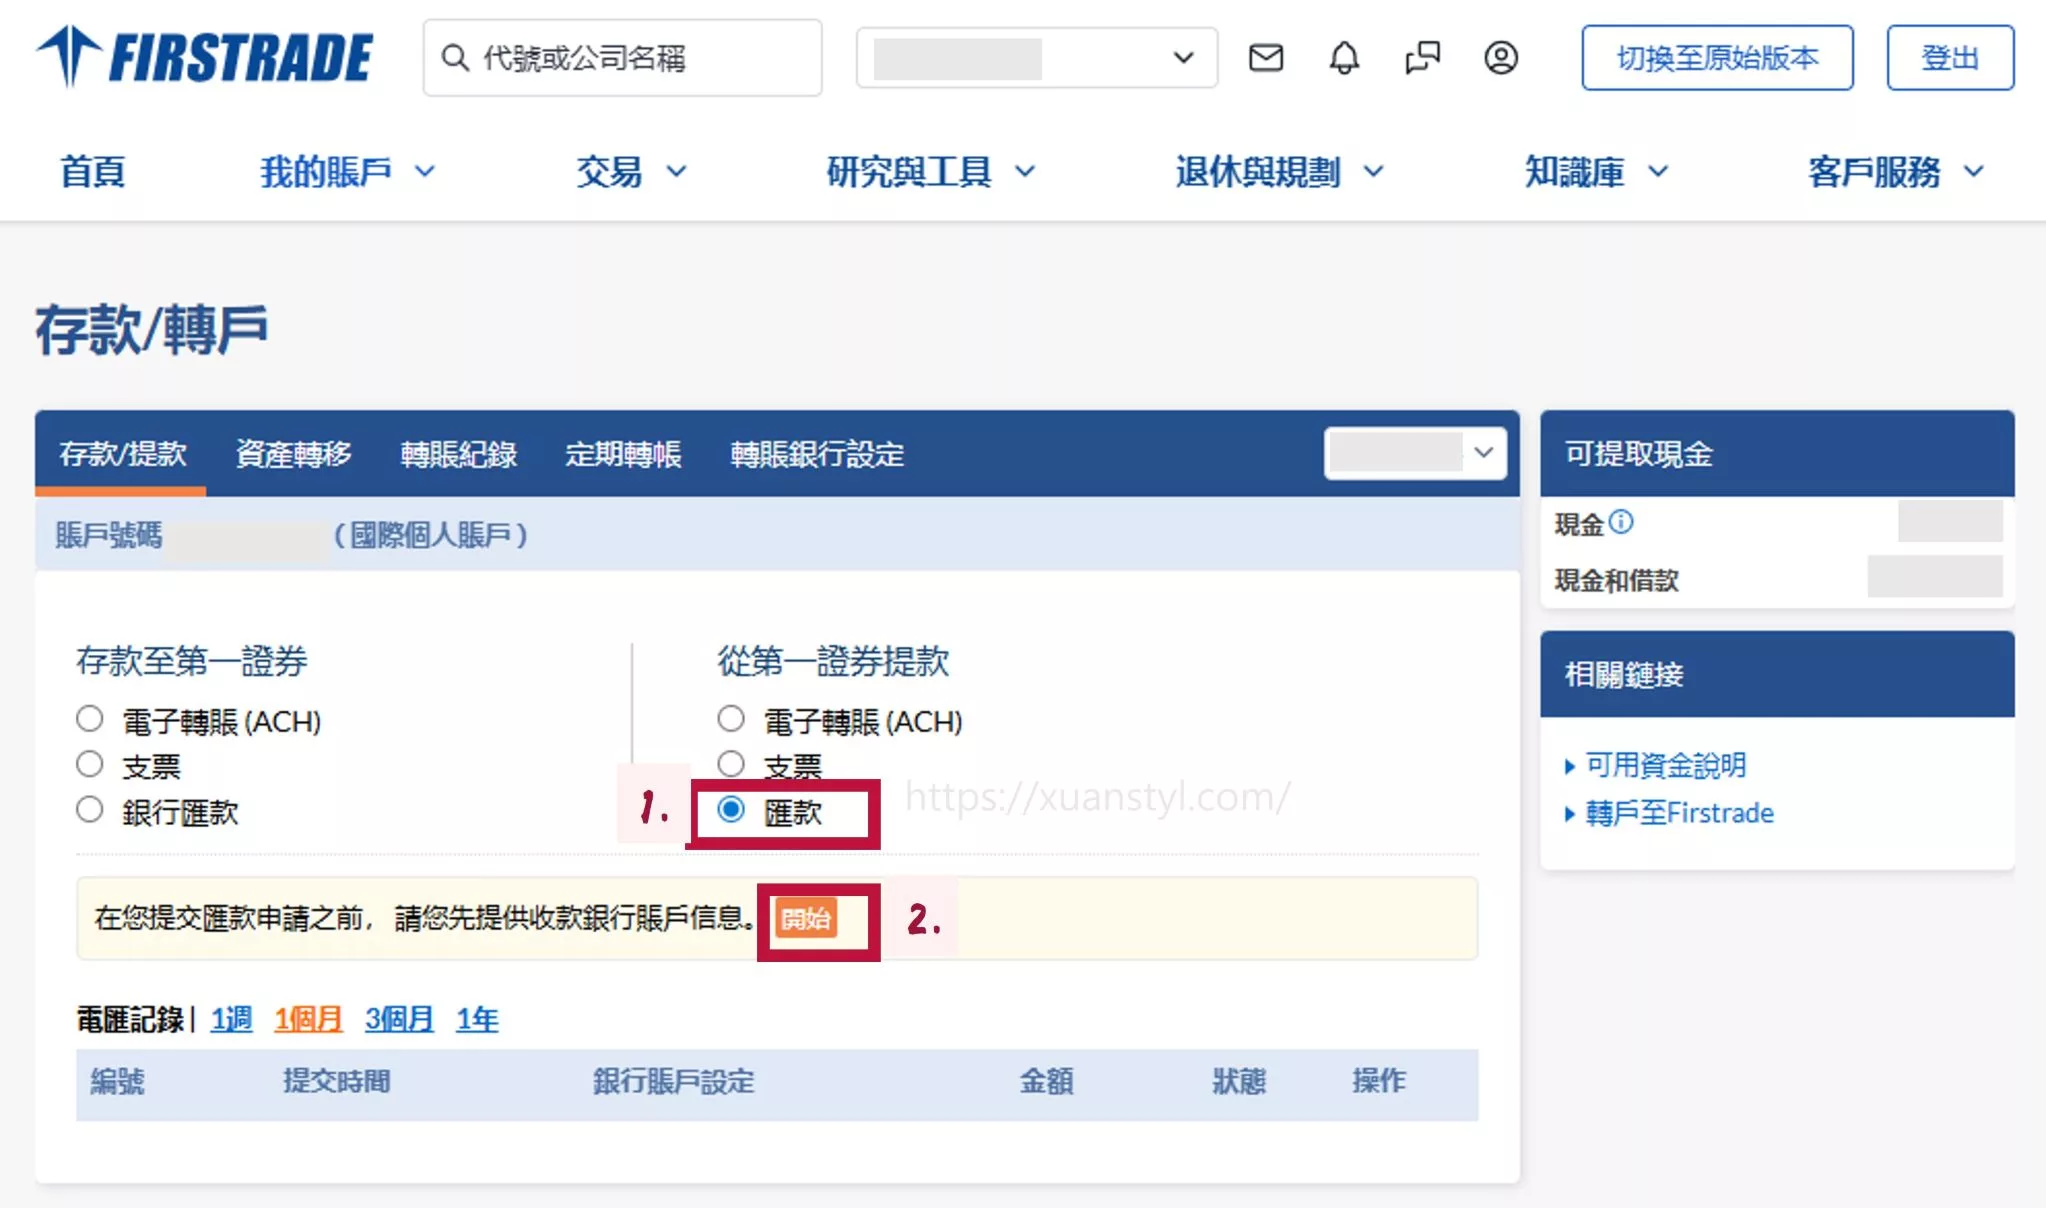This screenshot has width=2046, height=1208.
Task: Switch to 存款/提款 tab
Action: coord(122,454)
